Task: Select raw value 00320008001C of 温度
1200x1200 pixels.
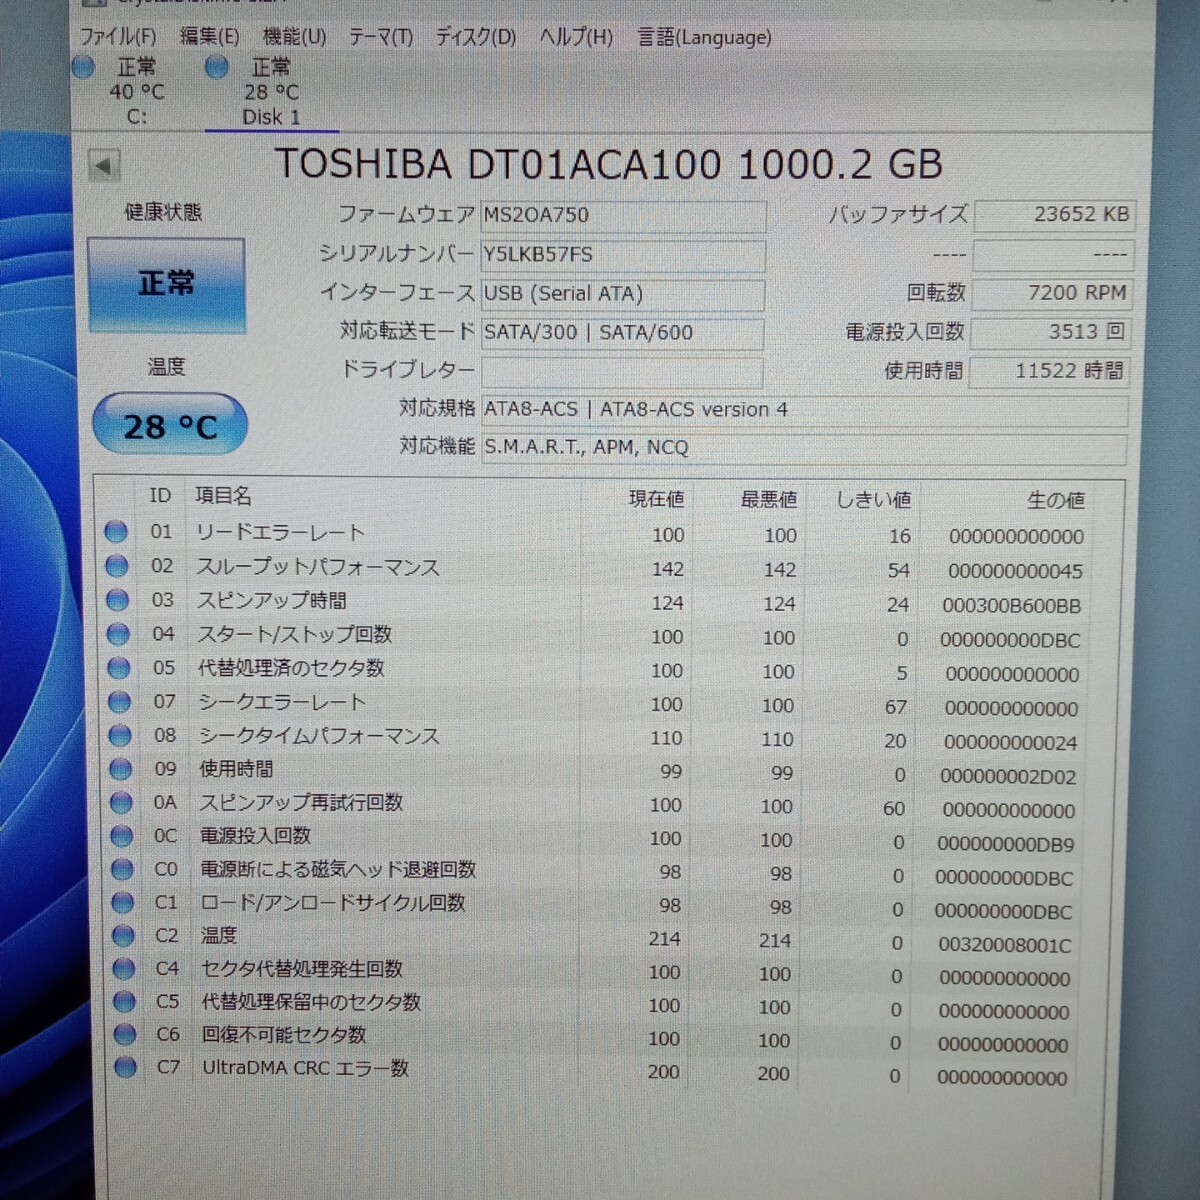Action: tap(1004, 945)
